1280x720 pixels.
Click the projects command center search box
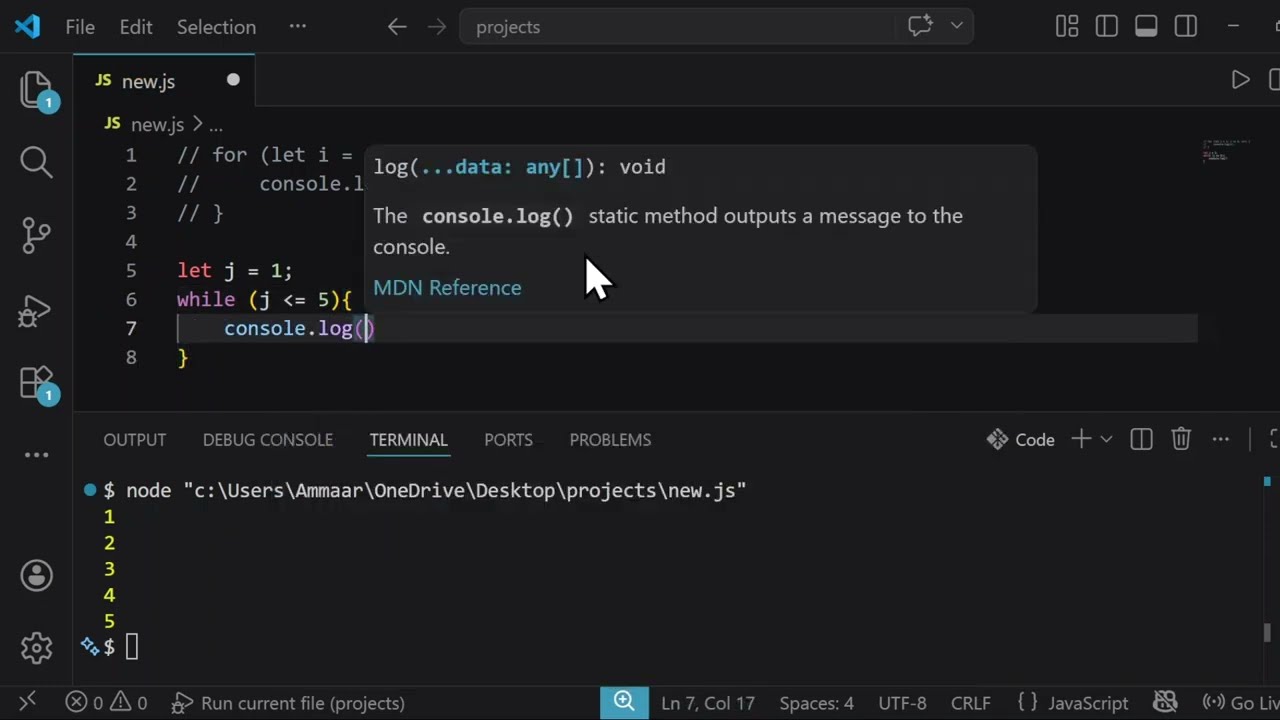(676, 27)
